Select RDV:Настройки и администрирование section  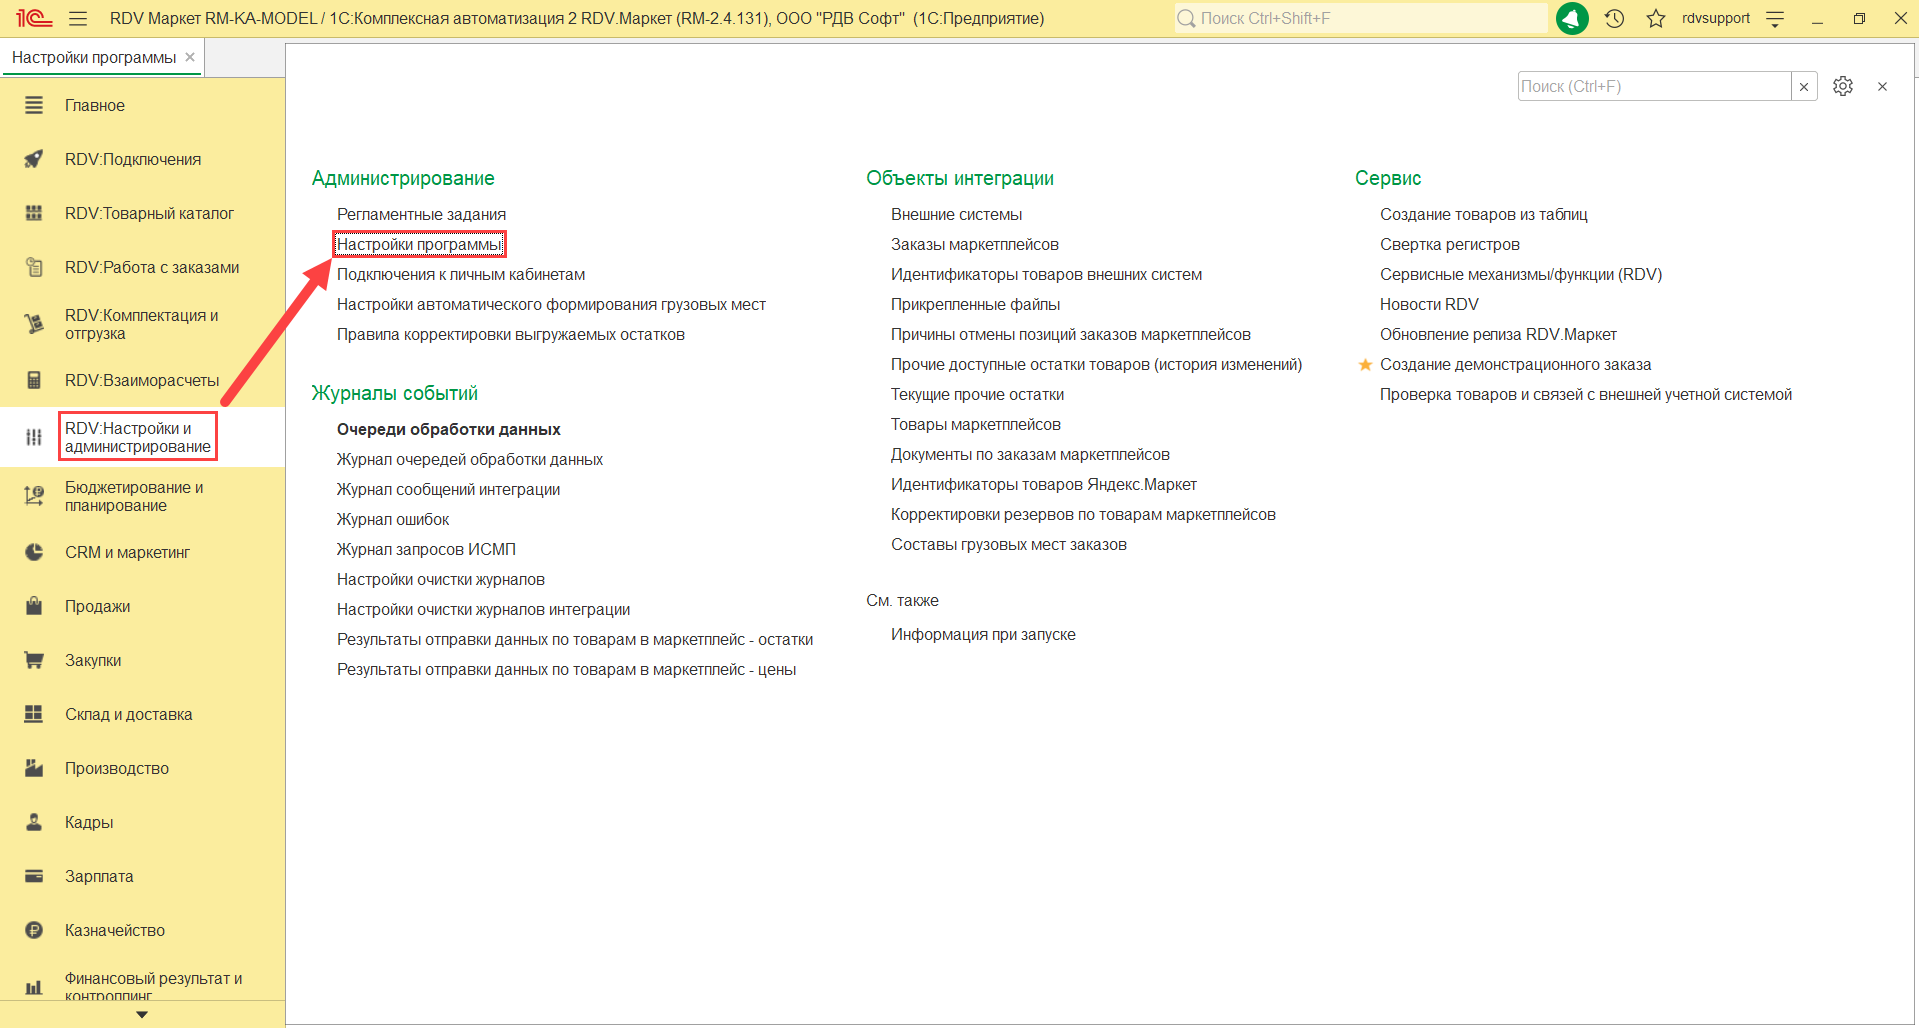point(137,437)
